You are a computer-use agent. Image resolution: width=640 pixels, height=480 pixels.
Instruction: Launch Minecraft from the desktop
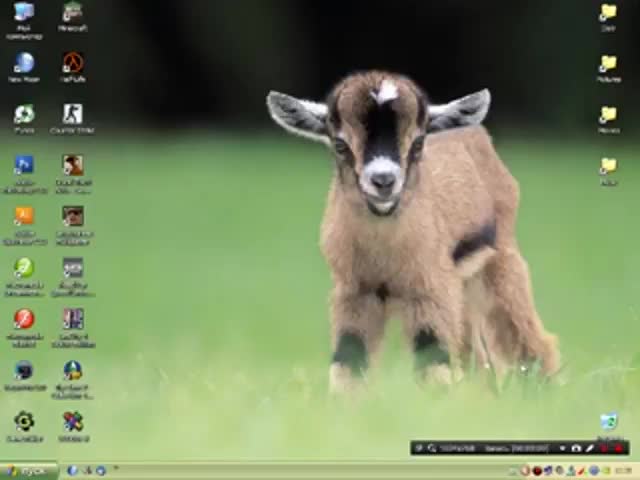pos(72,13)
